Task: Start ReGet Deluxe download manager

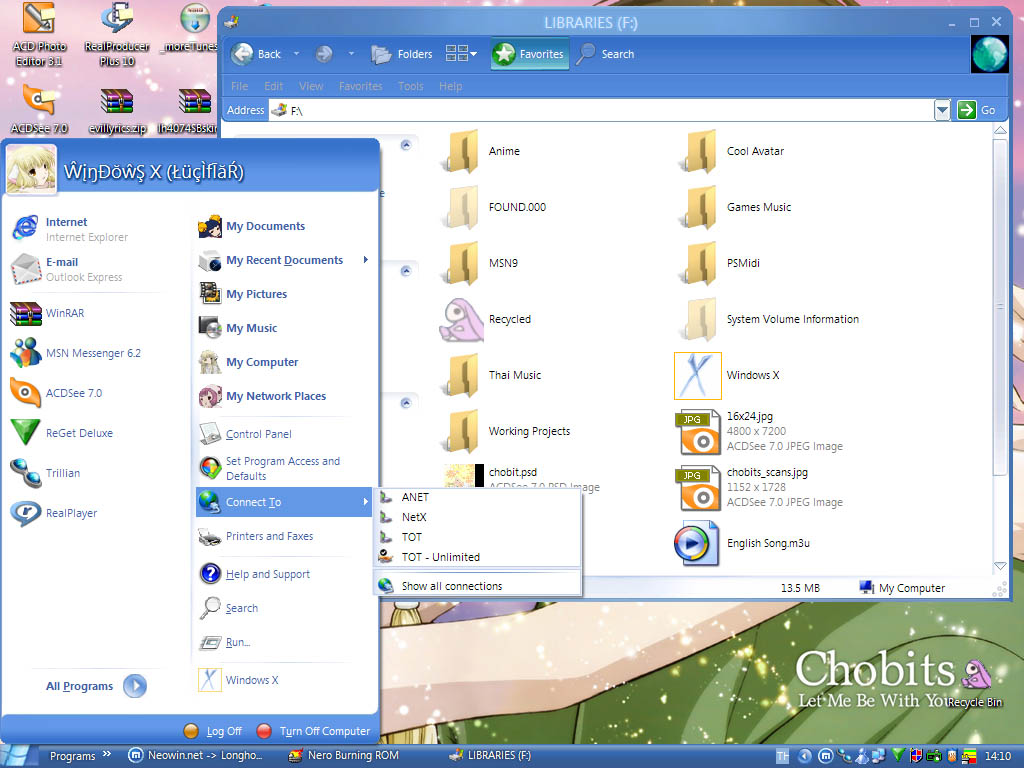Action: (x=78, y=433)
